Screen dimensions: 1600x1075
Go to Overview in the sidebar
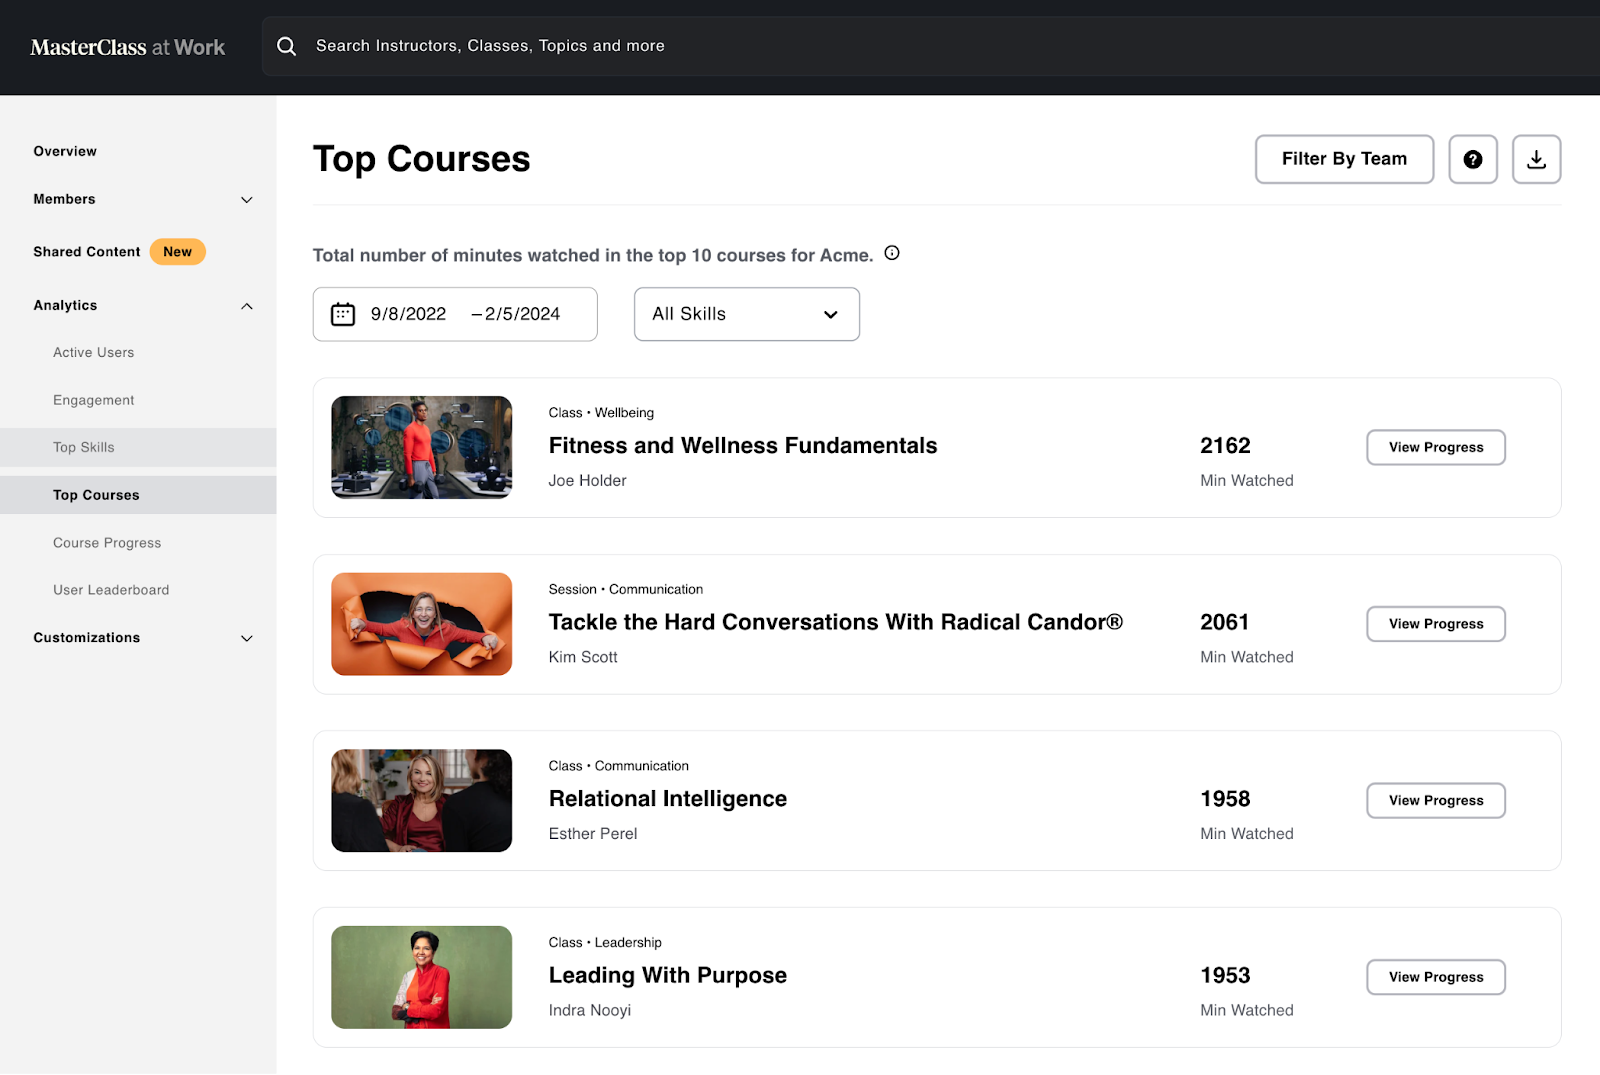click(x=65, y=151)
